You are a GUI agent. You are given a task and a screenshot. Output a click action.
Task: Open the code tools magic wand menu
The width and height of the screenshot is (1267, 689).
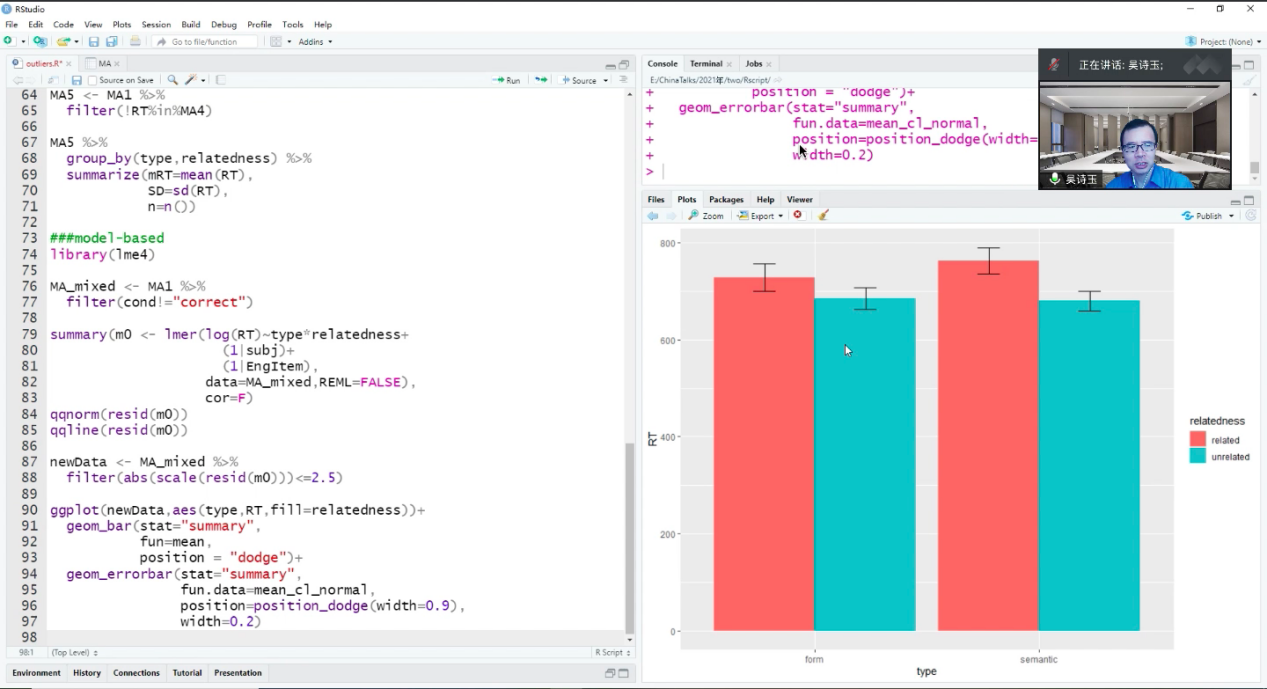tap(193, 80)
